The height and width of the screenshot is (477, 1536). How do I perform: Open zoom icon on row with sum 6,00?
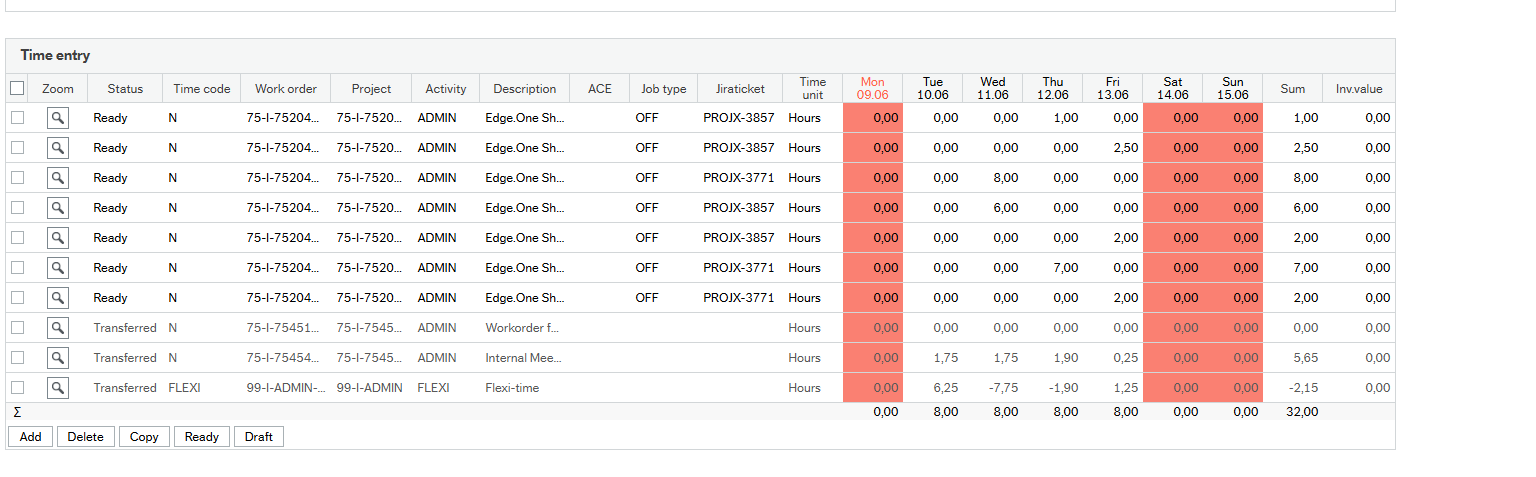tap(58, 208)
